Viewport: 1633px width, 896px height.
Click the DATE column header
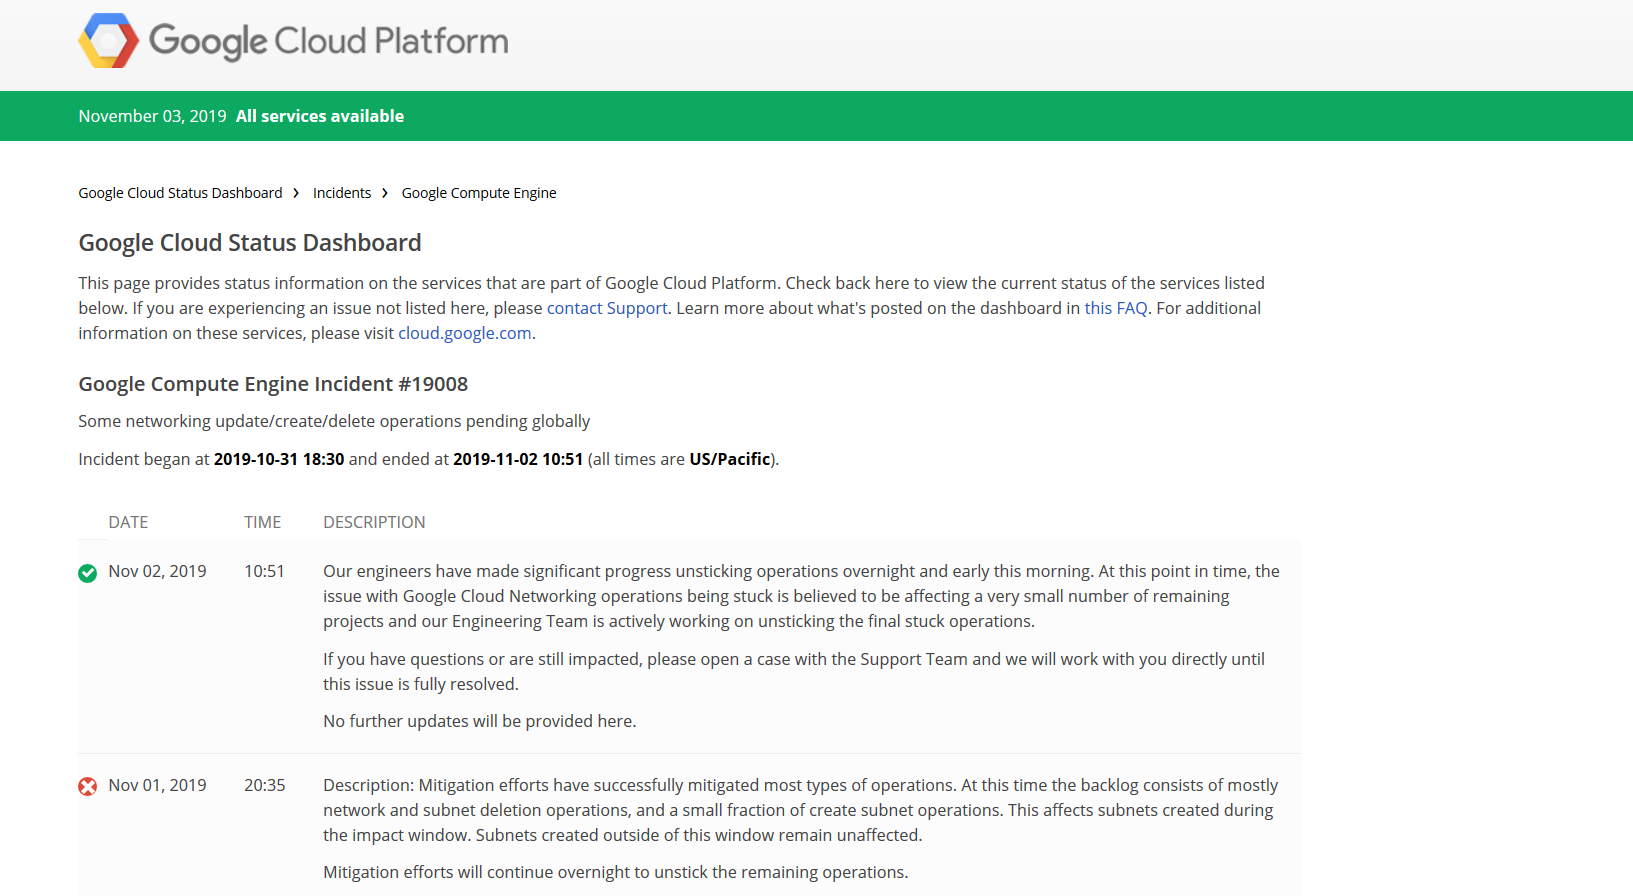pyautogui.click(x=128, y=522)
